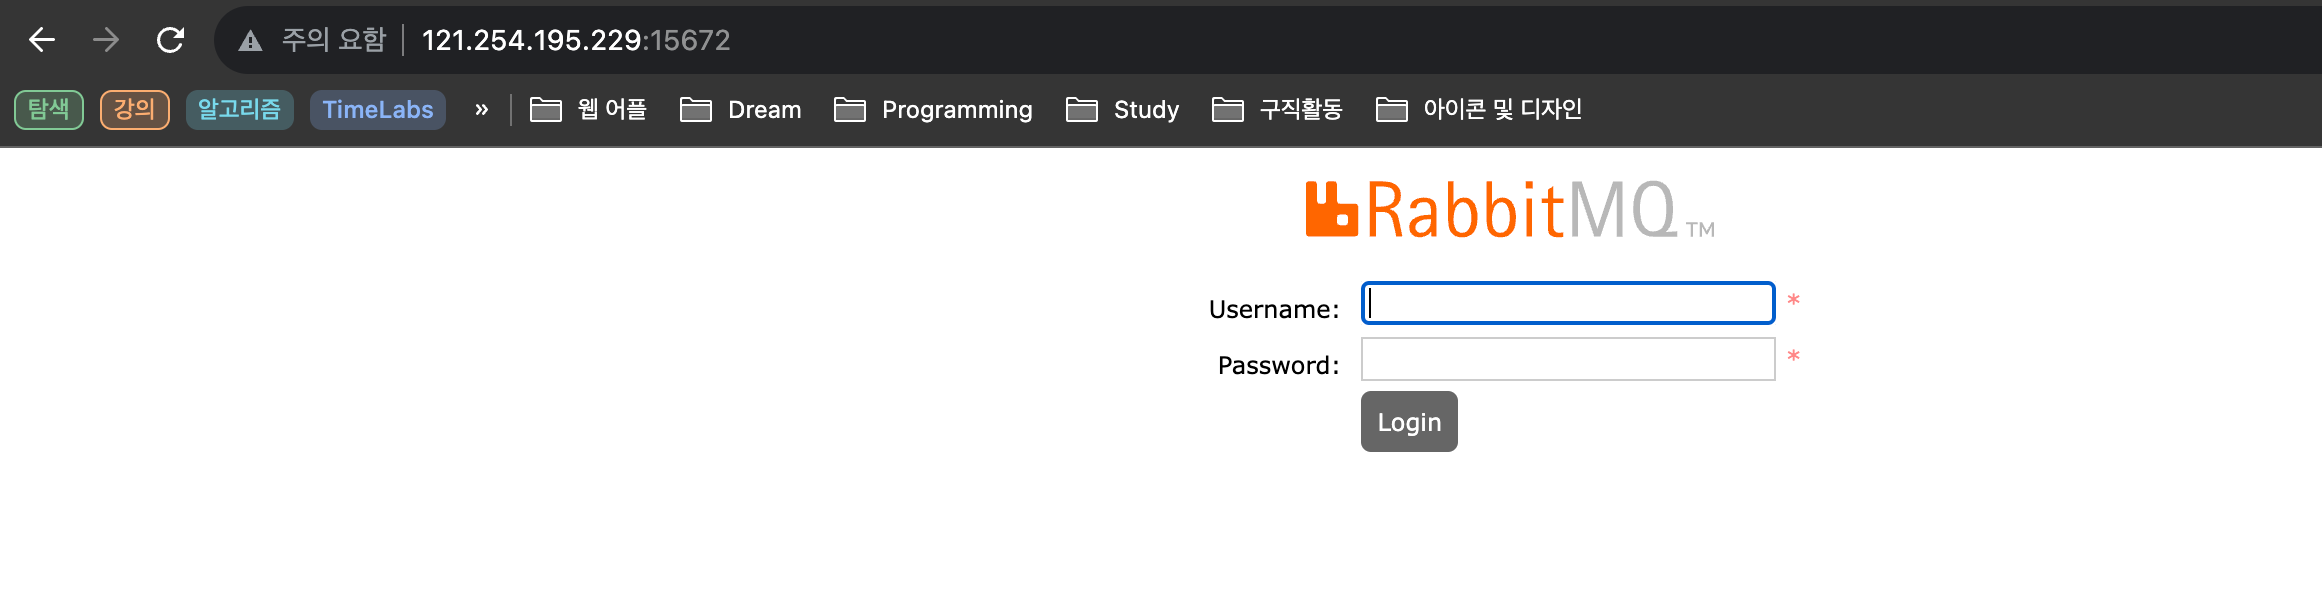Expand hidden bookmarks with the » chevron
Viewport: 2322px width, 604px height.
pos(482,110)
